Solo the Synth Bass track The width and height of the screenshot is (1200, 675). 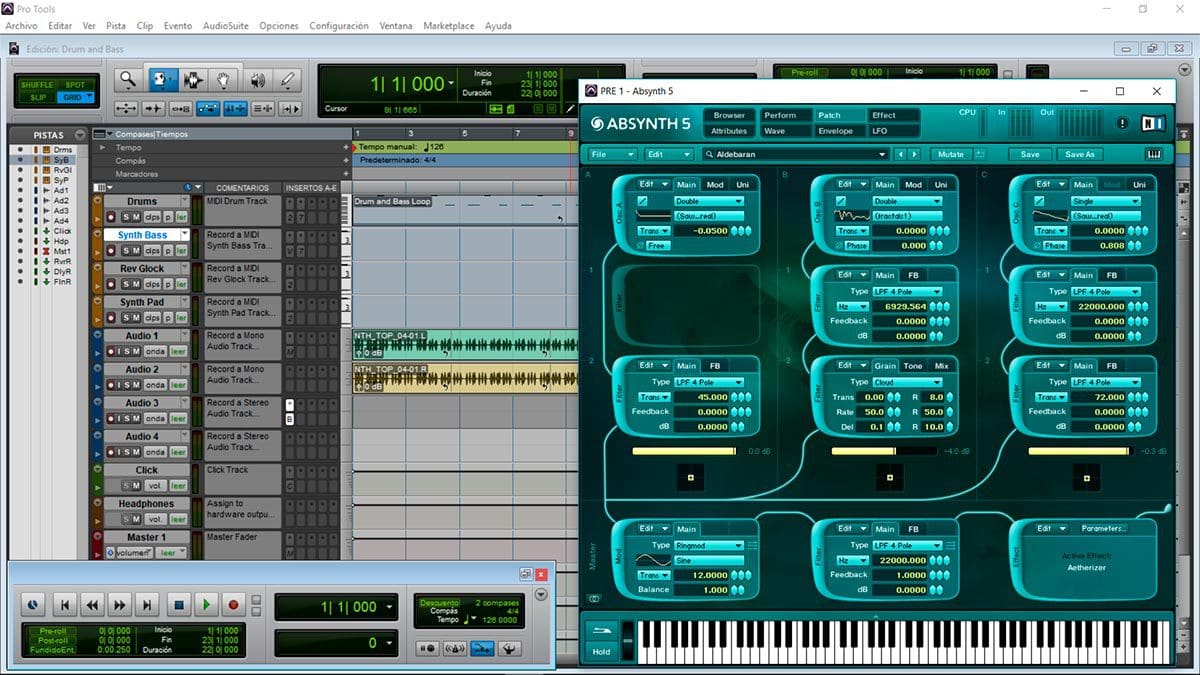pyautogui.click(x=126, y=250)
